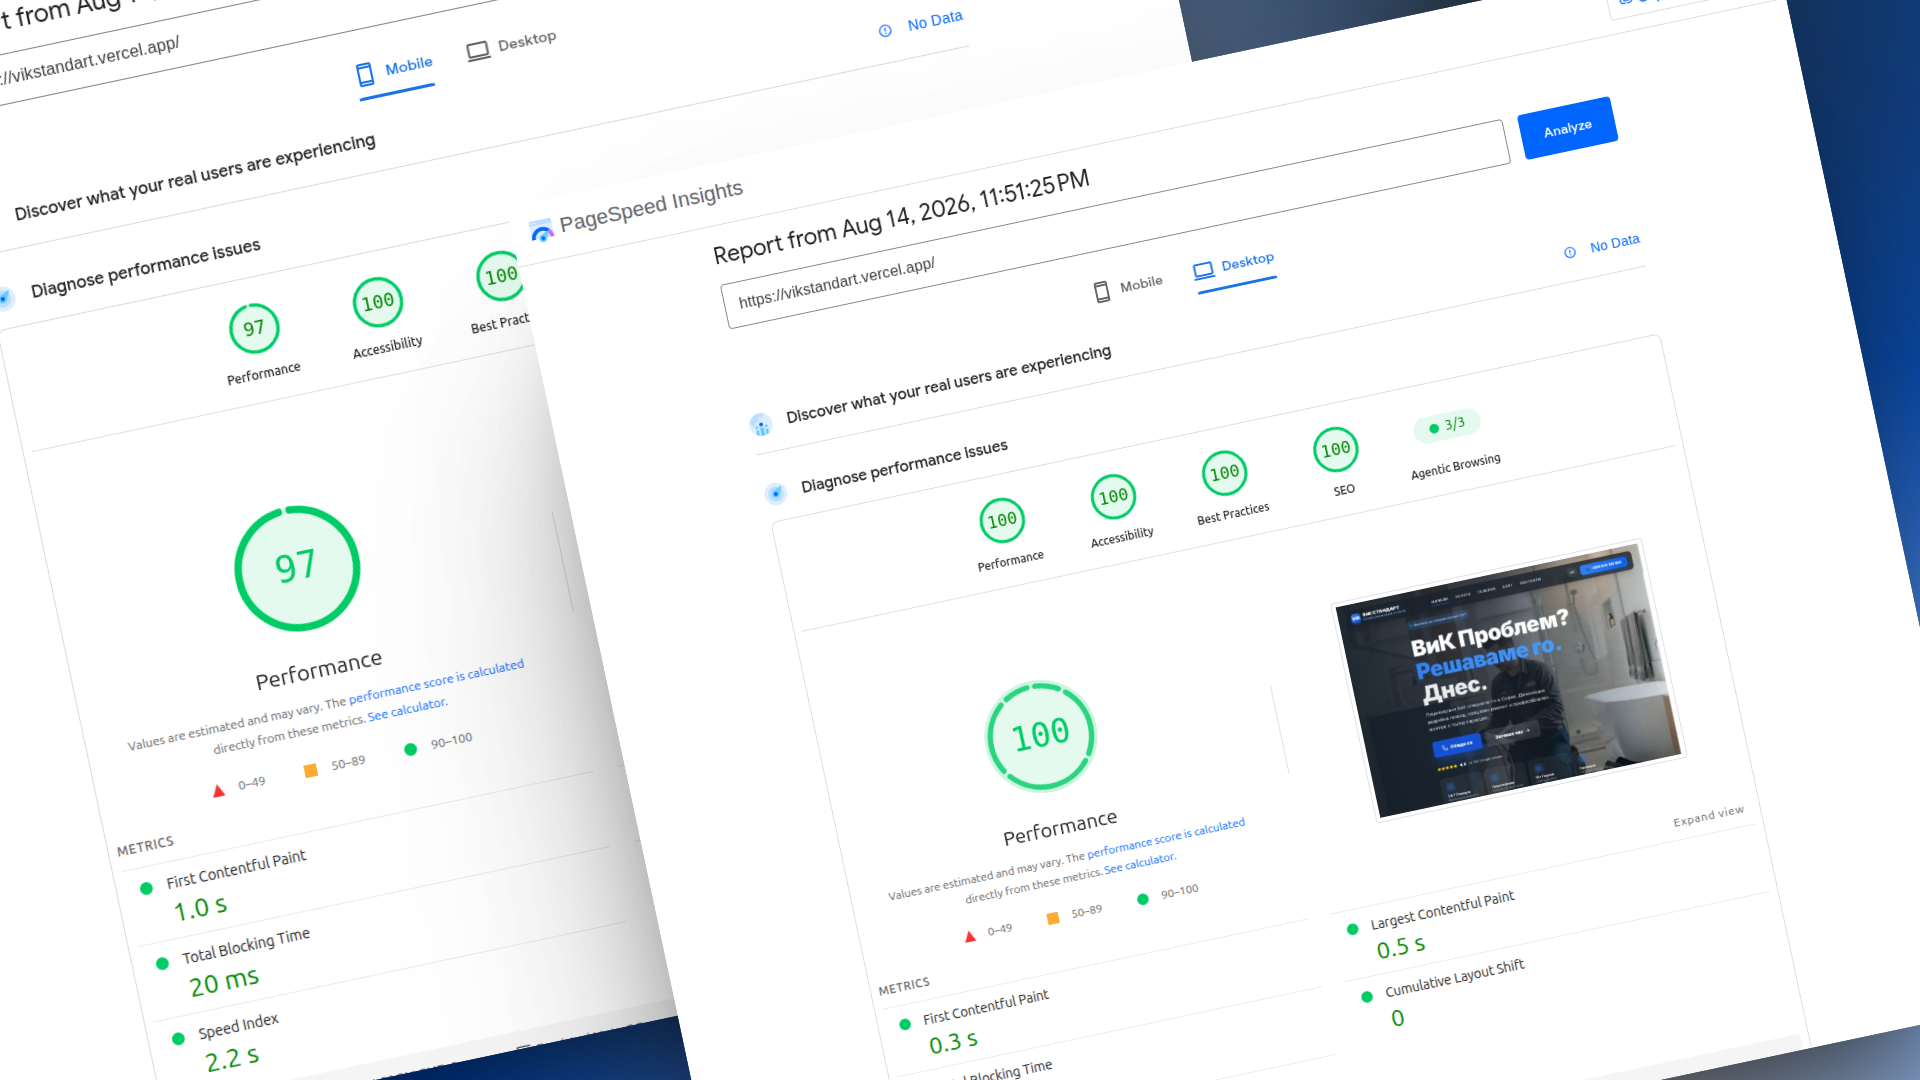Click 'Discover what your real users' heading in the back-left report
1920x1080 pixels.
(195, 177)
